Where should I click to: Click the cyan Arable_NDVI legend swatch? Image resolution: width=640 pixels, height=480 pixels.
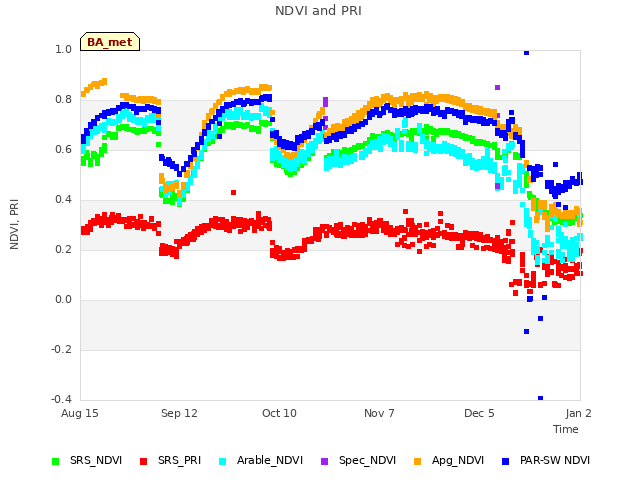click(222, 461)
